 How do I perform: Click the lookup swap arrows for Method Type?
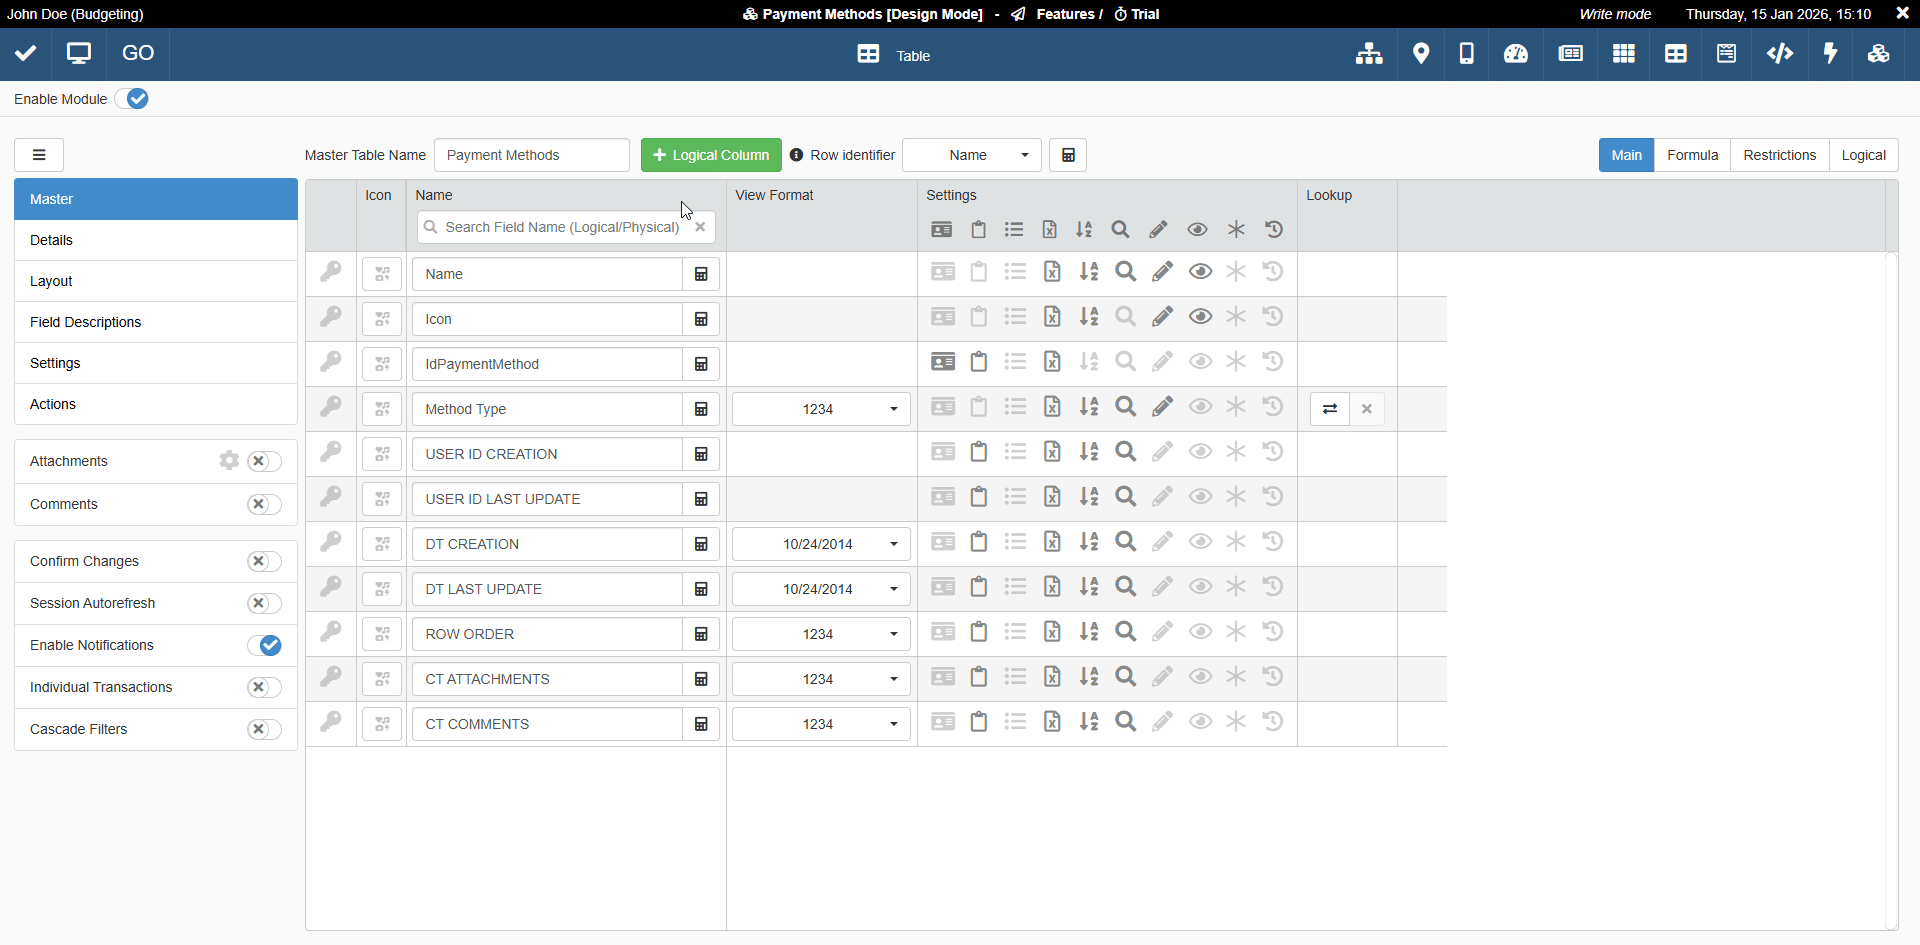1330,409
